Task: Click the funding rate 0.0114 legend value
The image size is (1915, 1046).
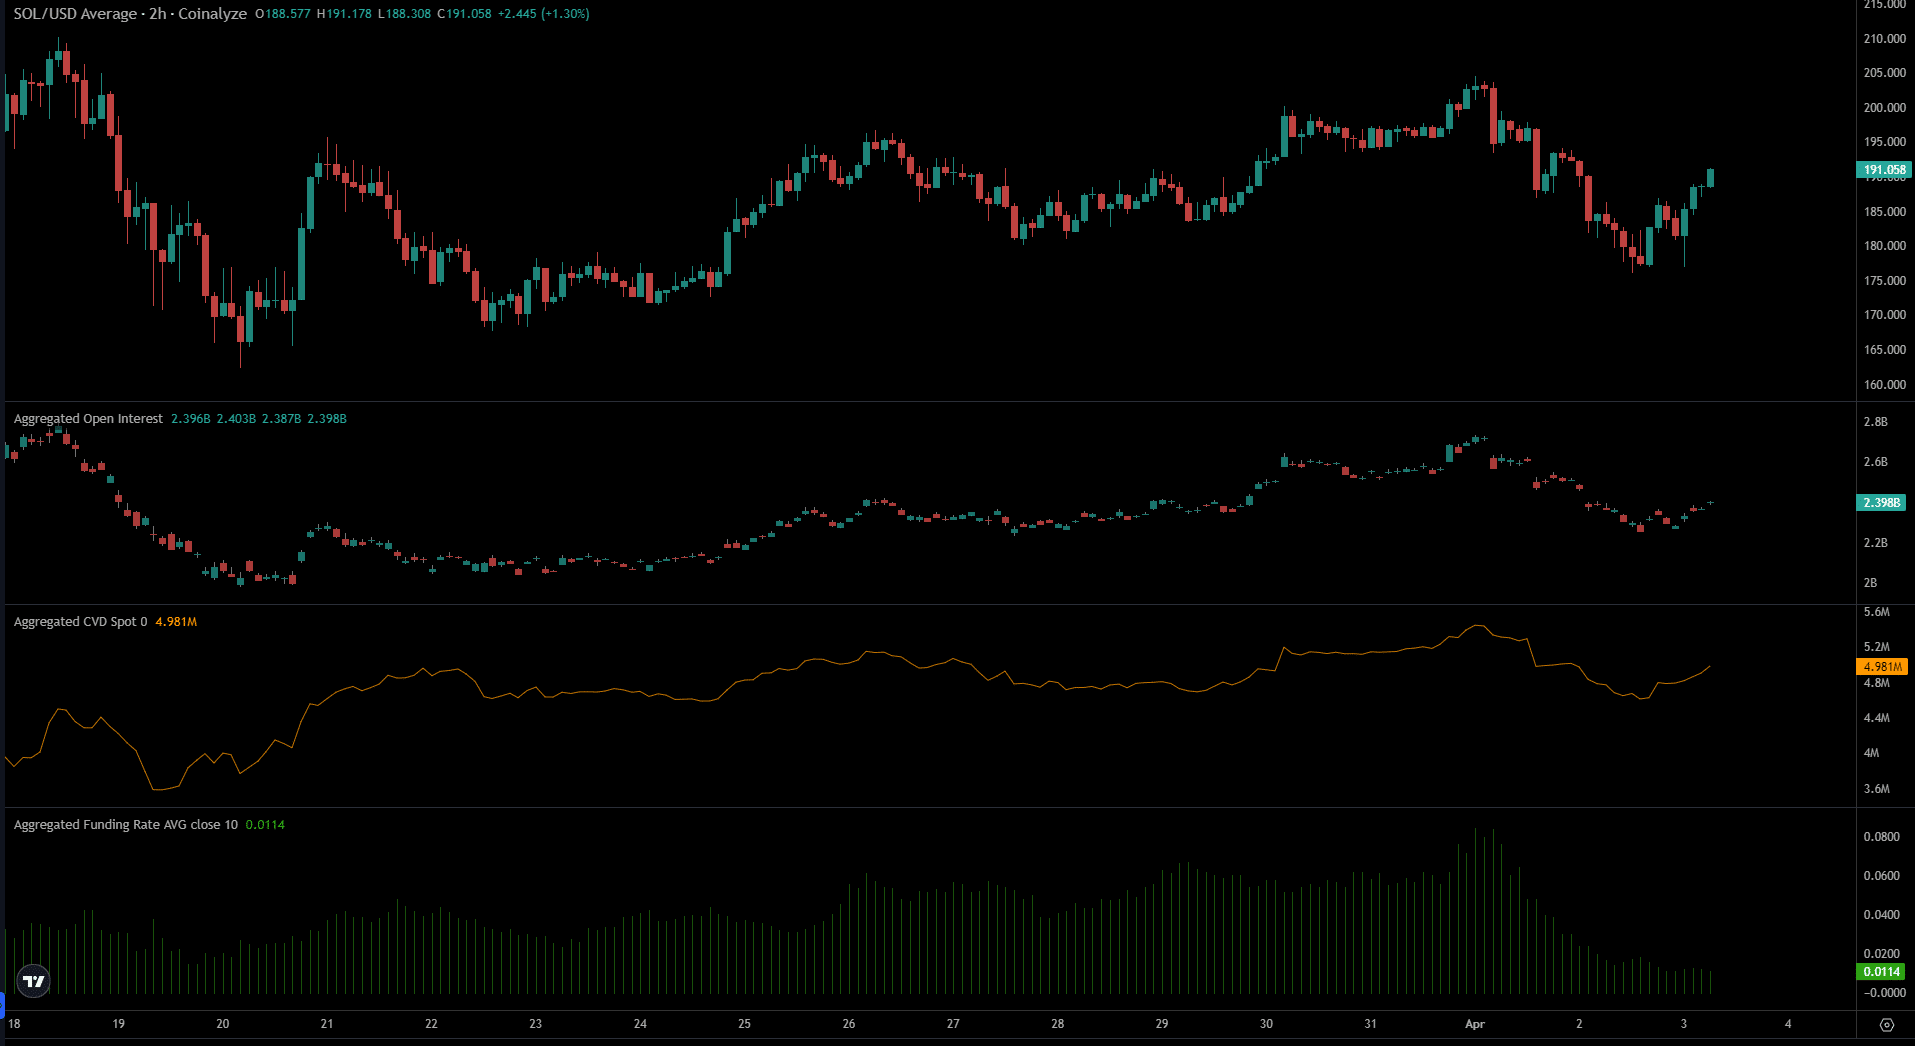Action: click(265, 825)
